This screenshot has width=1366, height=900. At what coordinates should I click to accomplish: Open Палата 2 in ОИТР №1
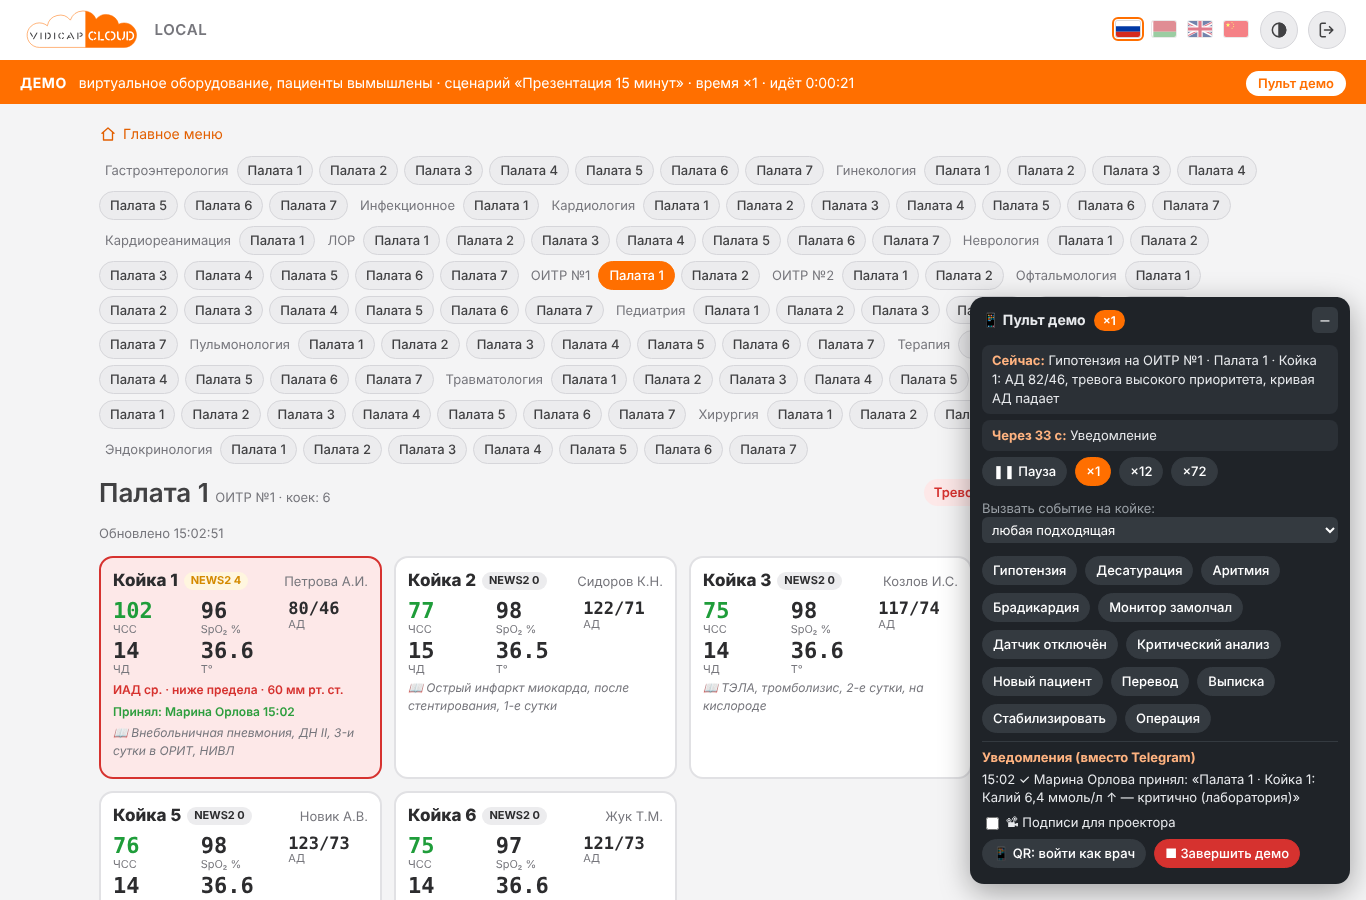(x=720, y=275)
